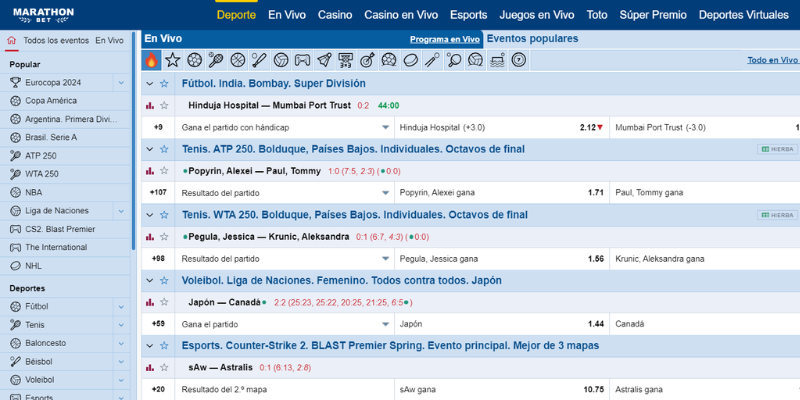Image resolution: width=800 pixels, height=400 pixels.
Task: Star the Fútbol India Bombay Super División league
Action: point(164,84)
